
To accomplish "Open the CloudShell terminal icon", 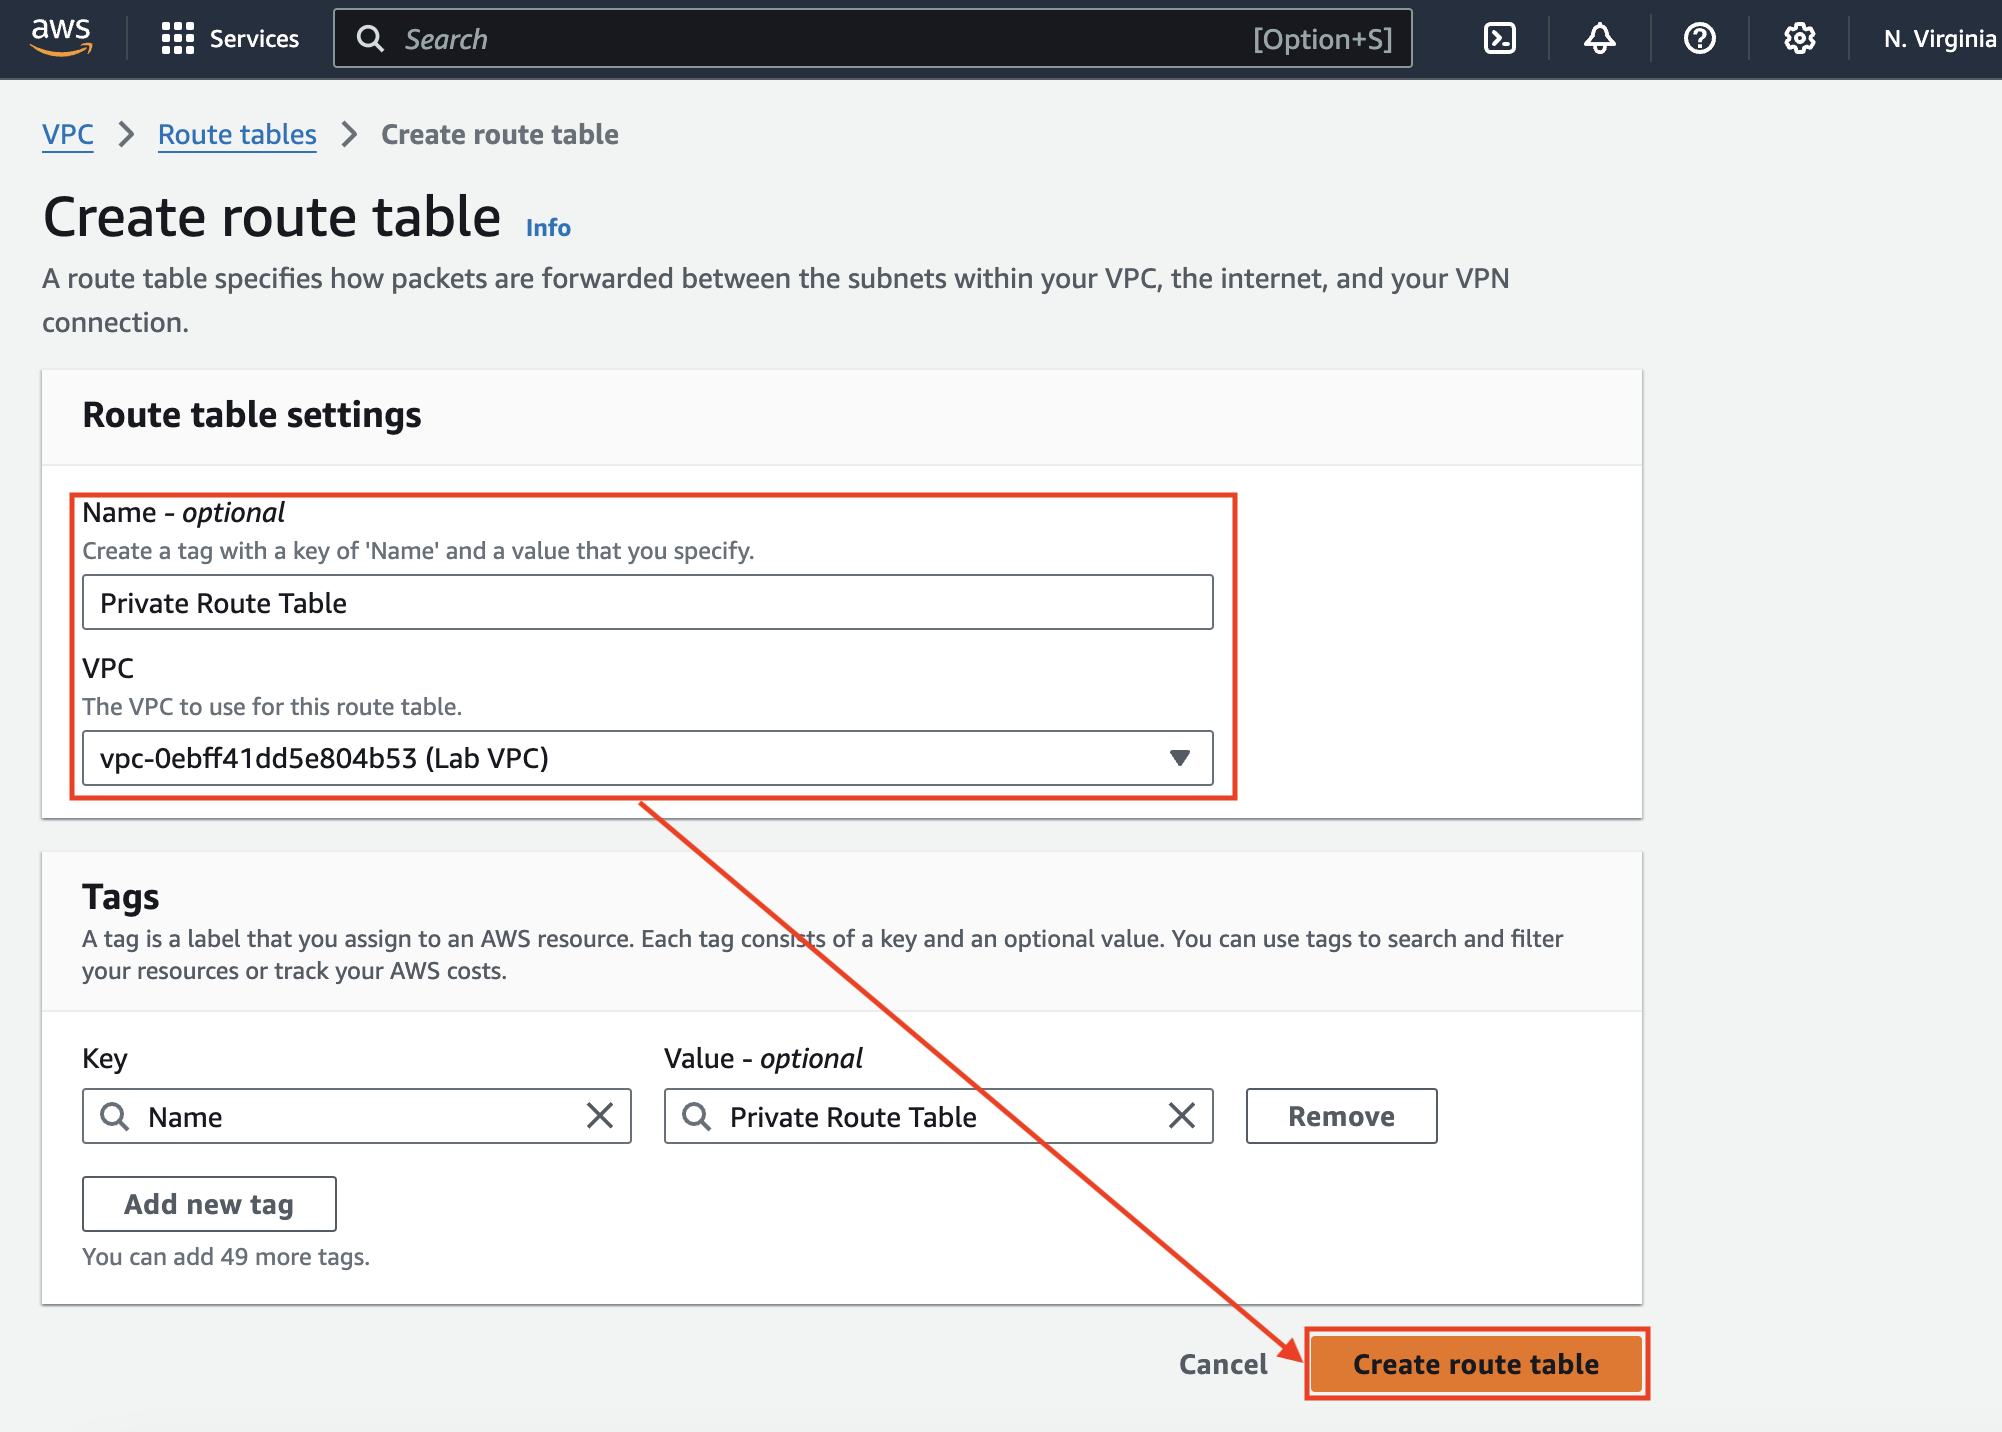I will [x=1499, y=39].
